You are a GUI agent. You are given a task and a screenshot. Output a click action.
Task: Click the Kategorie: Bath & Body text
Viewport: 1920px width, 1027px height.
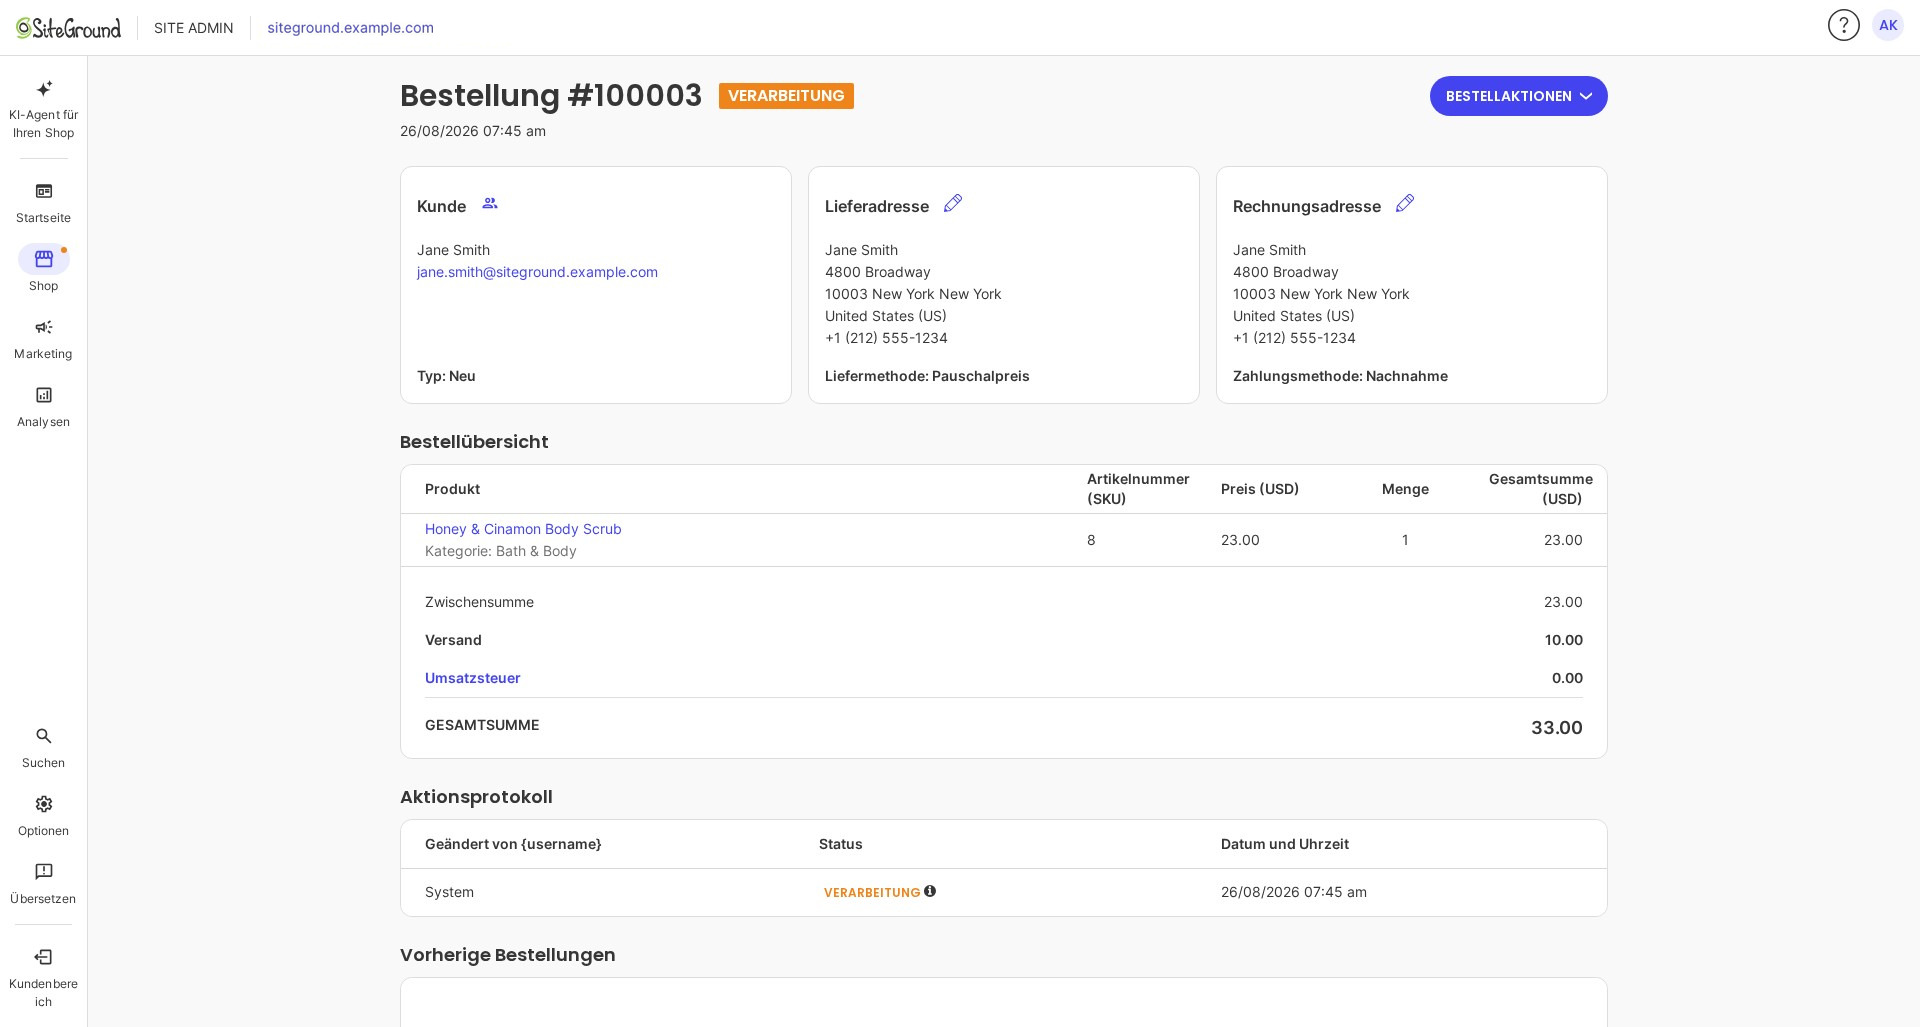[x=500, y=551]
